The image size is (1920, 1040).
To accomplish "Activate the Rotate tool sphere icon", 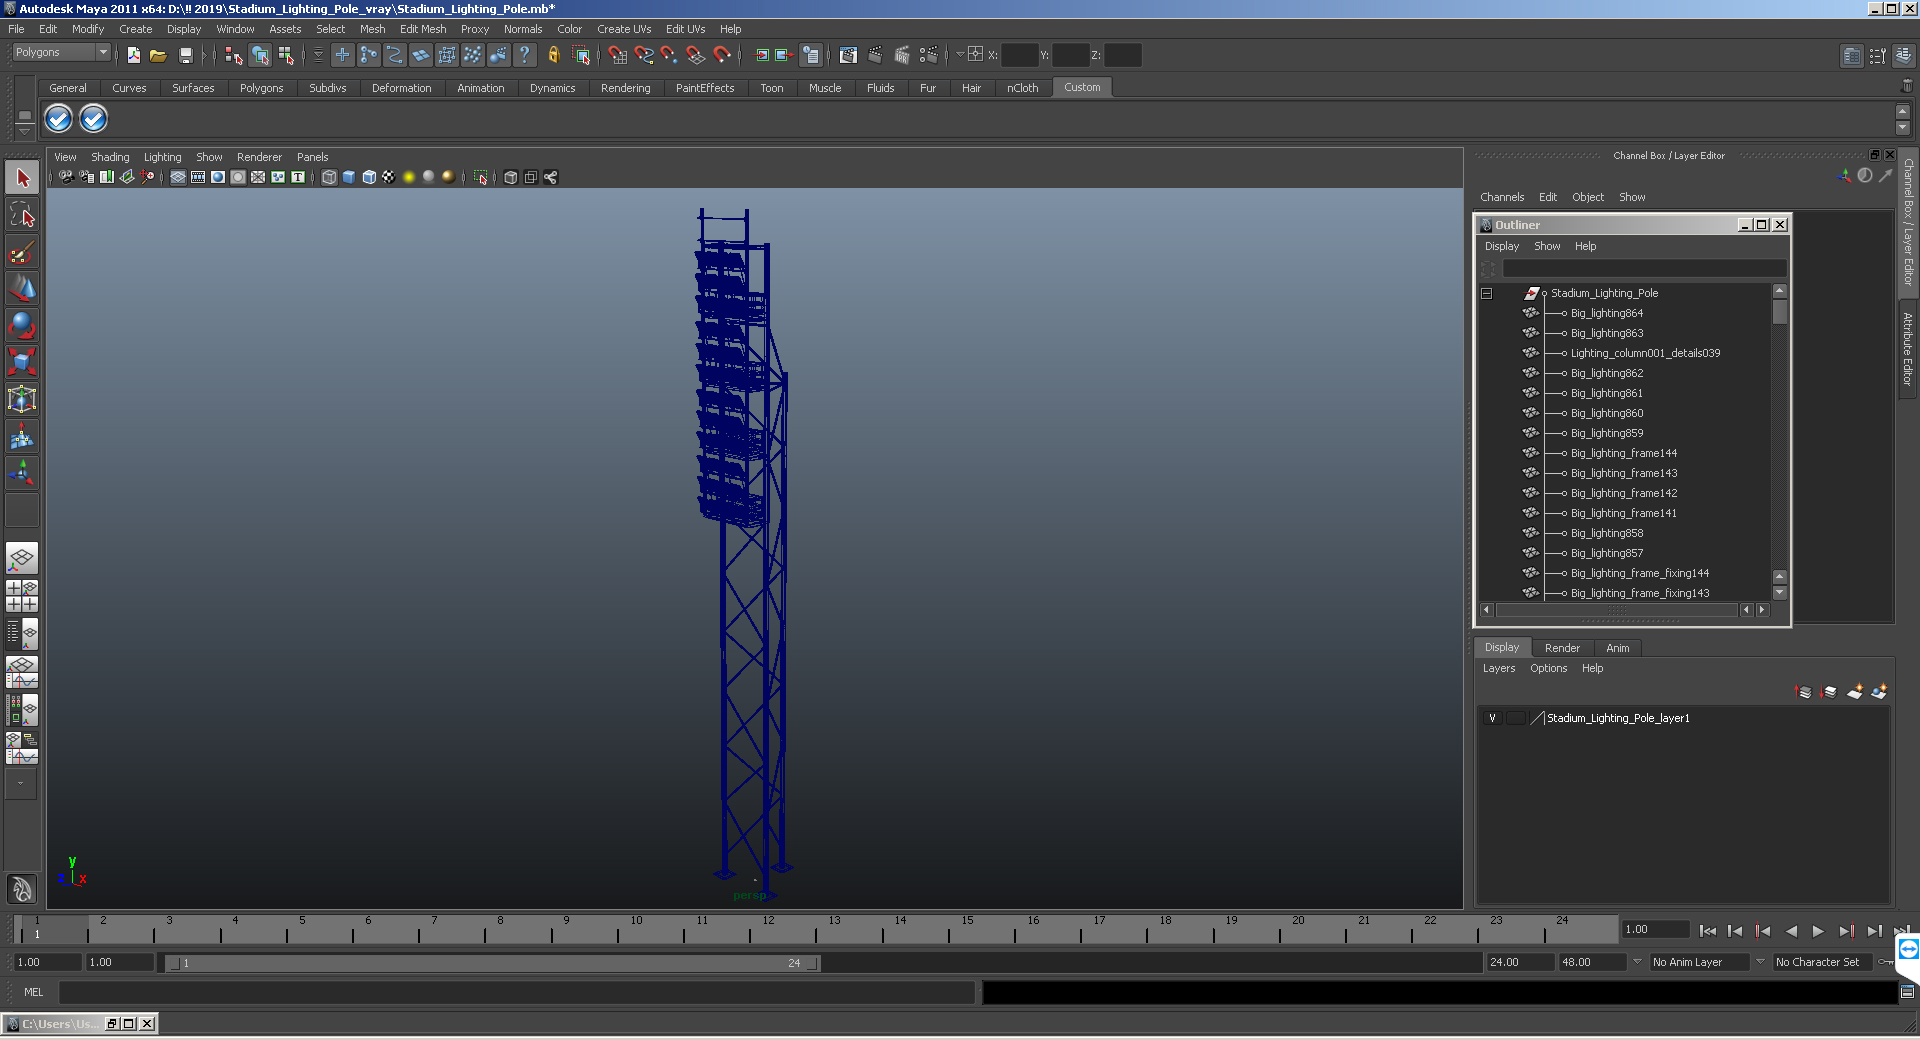I will (x=22, y=325).
